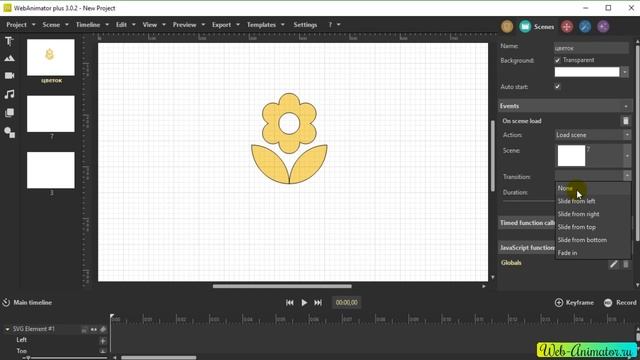
Task: Open the Edit menu
Action: coord(125,24)
